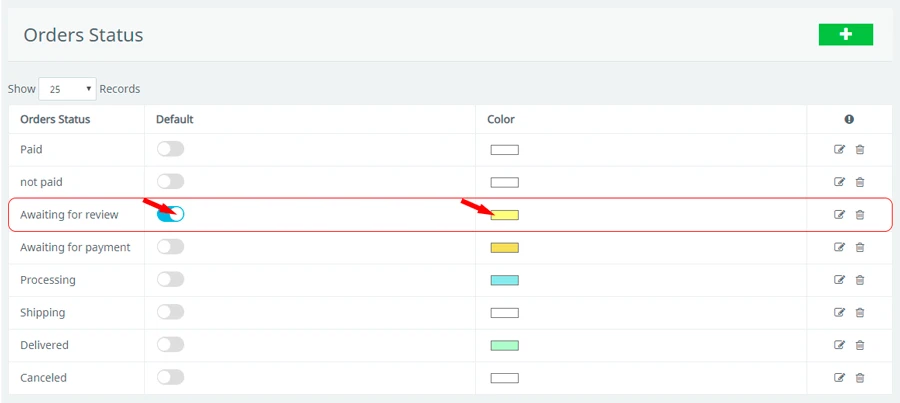
Task: Switch on default for Canceled
Action: tap(170, 377)
